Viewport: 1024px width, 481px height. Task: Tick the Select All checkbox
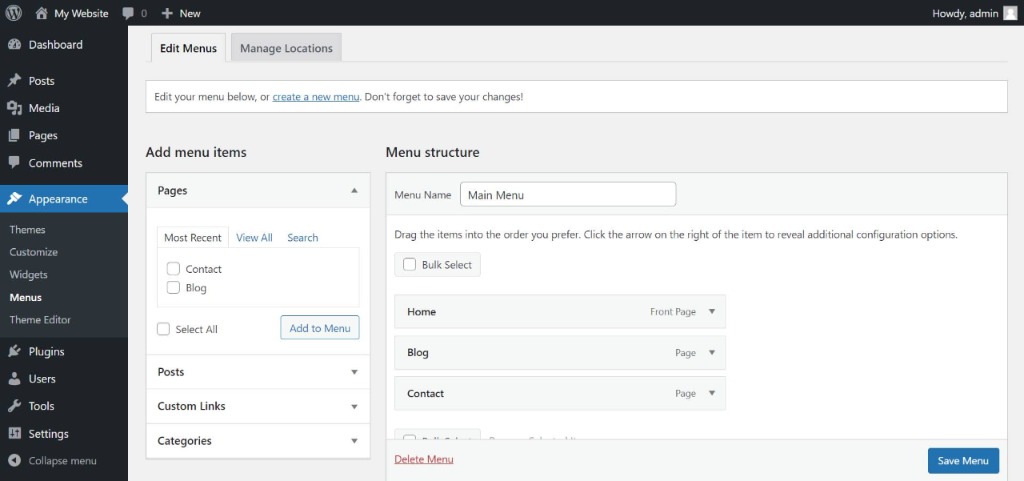(x=163, y=329)
